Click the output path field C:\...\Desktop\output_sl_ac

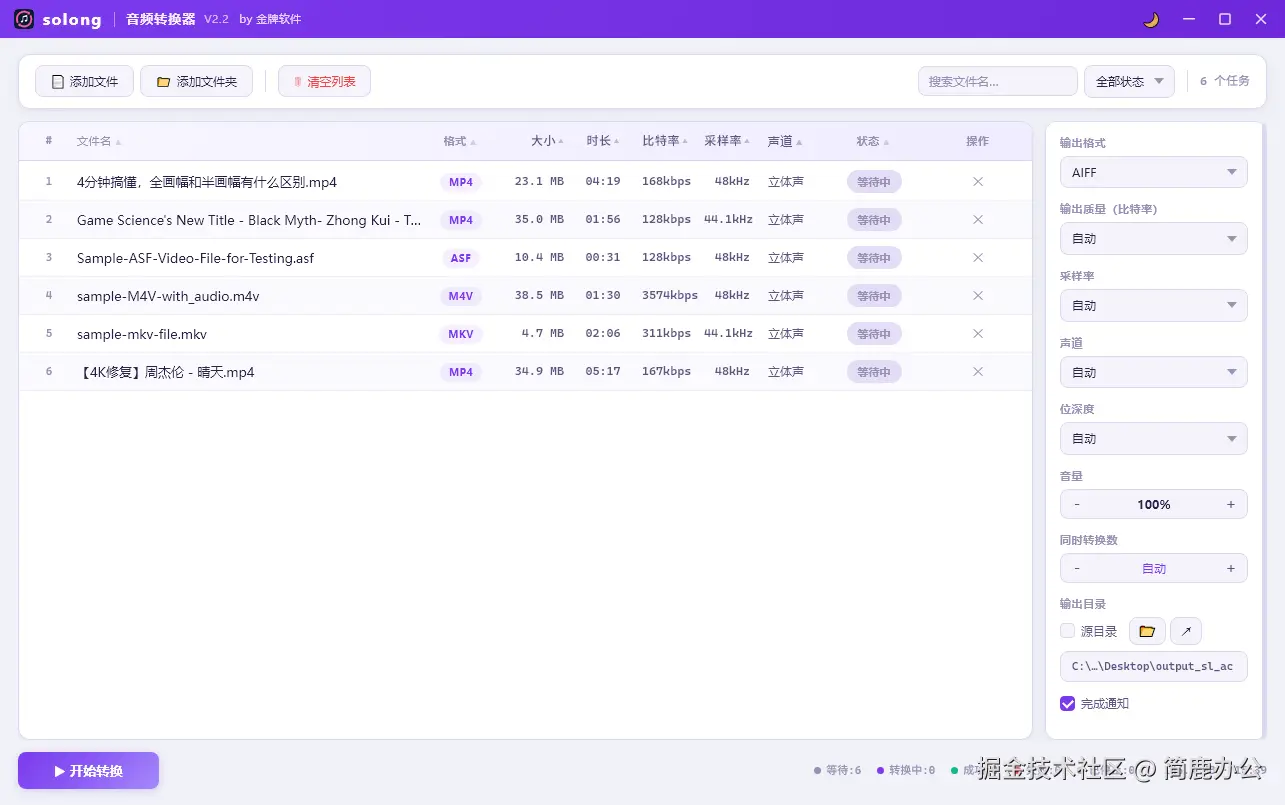click(x=1153, y=666)
